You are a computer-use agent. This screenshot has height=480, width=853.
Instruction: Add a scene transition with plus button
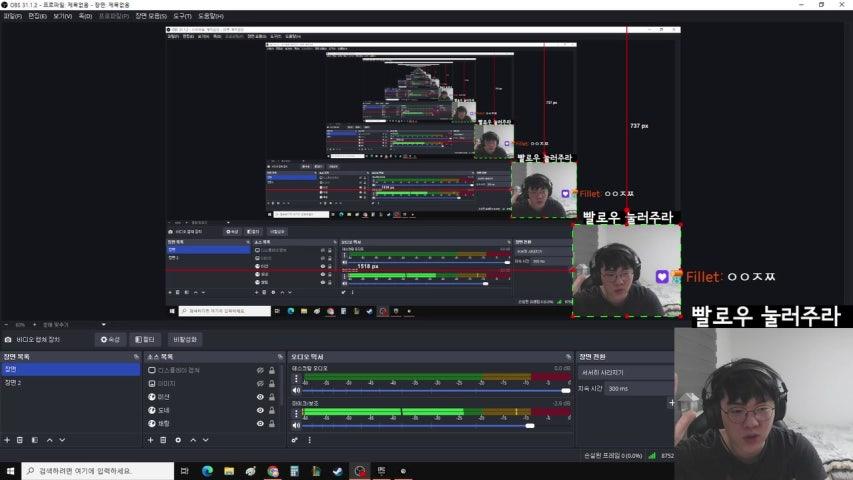point(671,403)
